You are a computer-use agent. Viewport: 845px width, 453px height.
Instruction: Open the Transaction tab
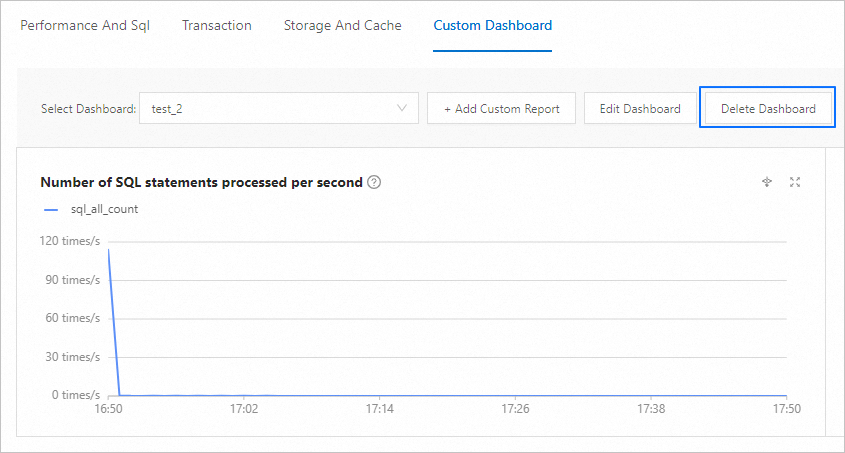[217, 25]
